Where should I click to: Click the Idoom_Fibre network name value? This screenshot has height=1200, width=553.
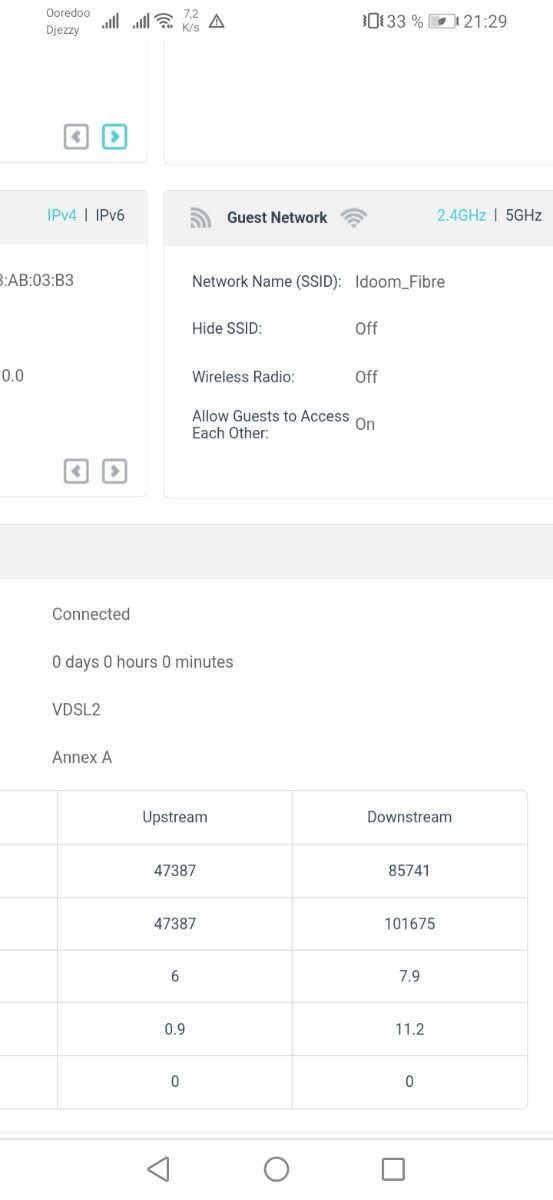(x=400, y=282)
